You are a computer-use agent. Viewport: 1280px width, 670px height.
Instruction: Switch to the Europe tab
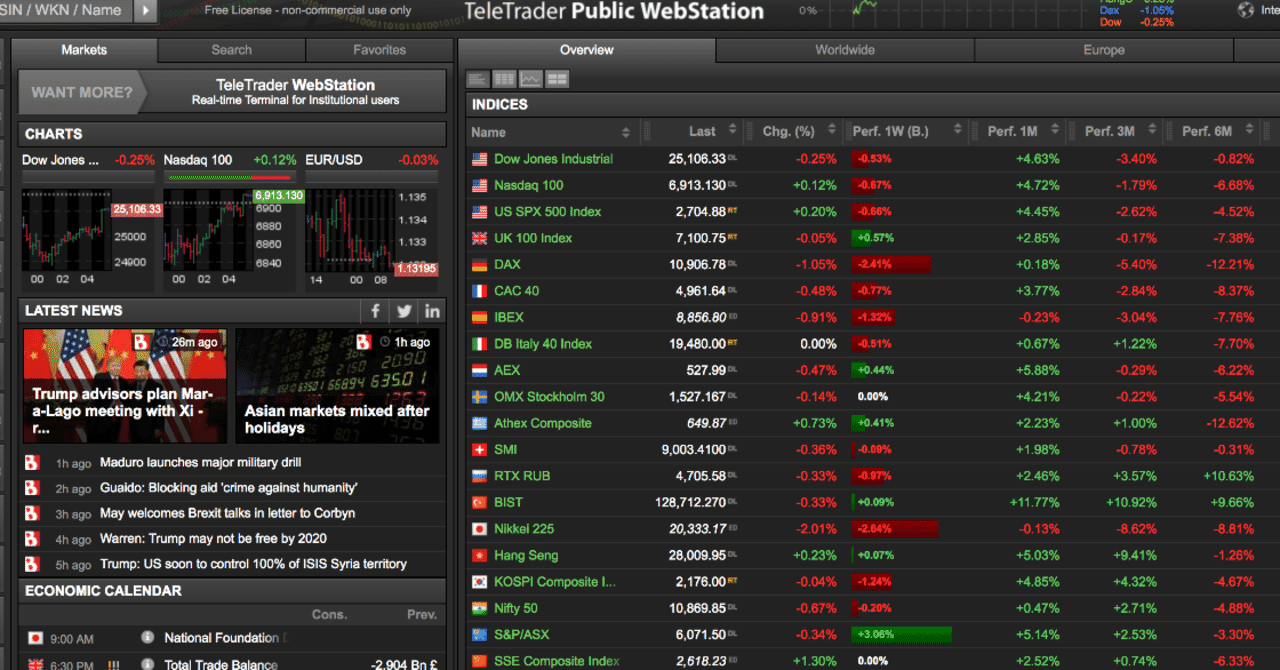[1104, 50]
